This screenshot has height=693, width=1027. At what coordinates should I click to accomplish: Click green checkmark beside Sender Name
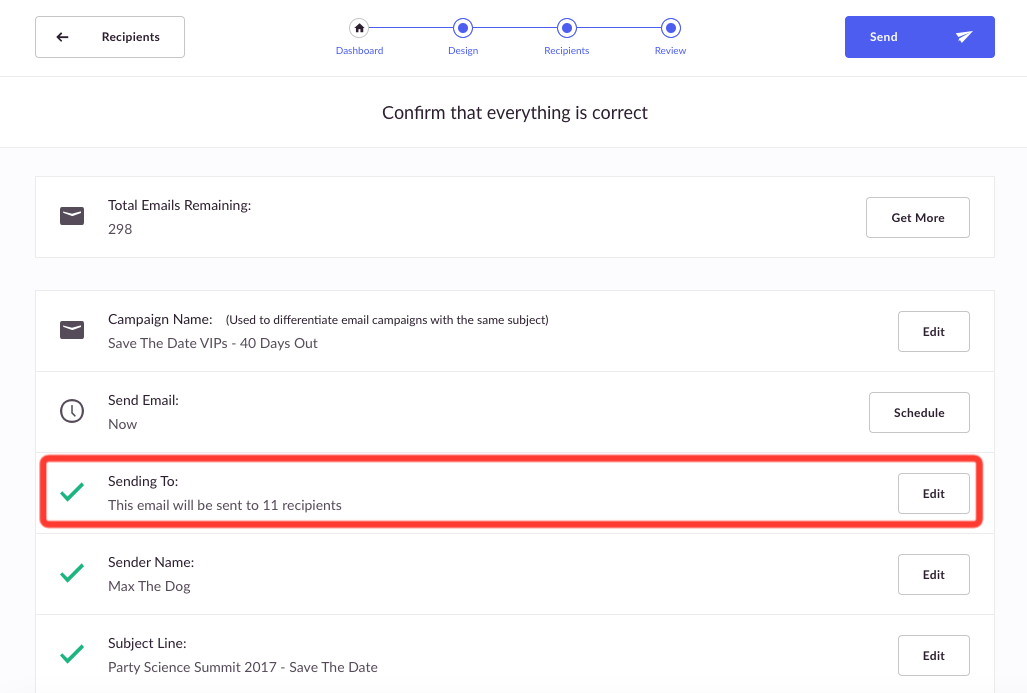pyautogui.click(x=72, y=573)
